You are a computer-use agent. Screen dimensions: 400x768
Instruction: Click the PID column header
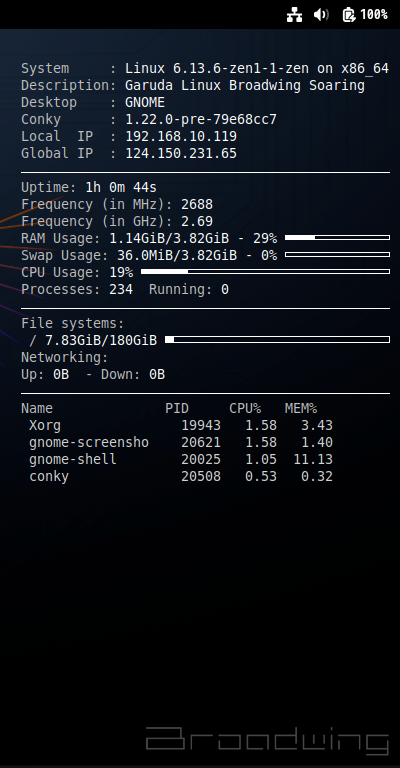pos(177,408)
